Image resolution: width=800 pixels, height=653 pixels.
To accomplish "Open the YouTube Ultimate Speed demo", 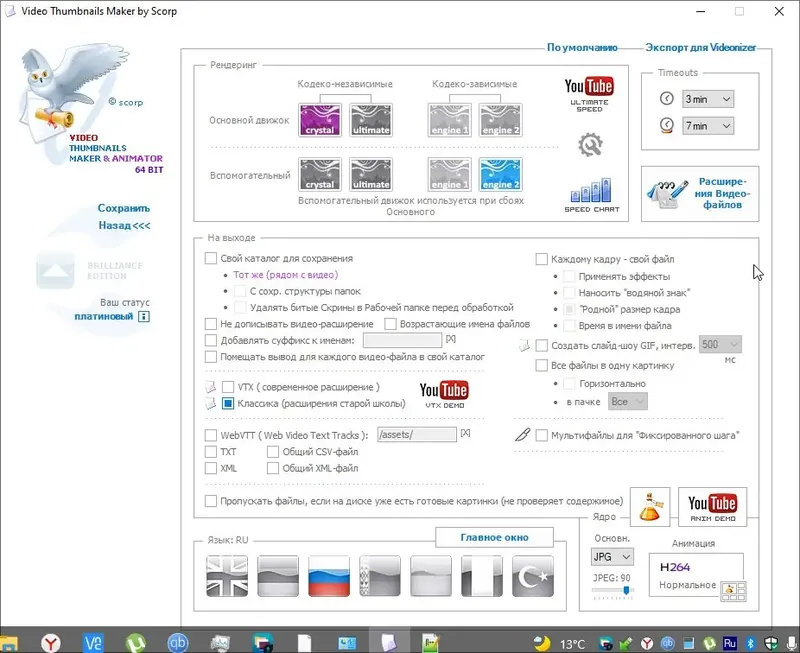I will [590, 90].
